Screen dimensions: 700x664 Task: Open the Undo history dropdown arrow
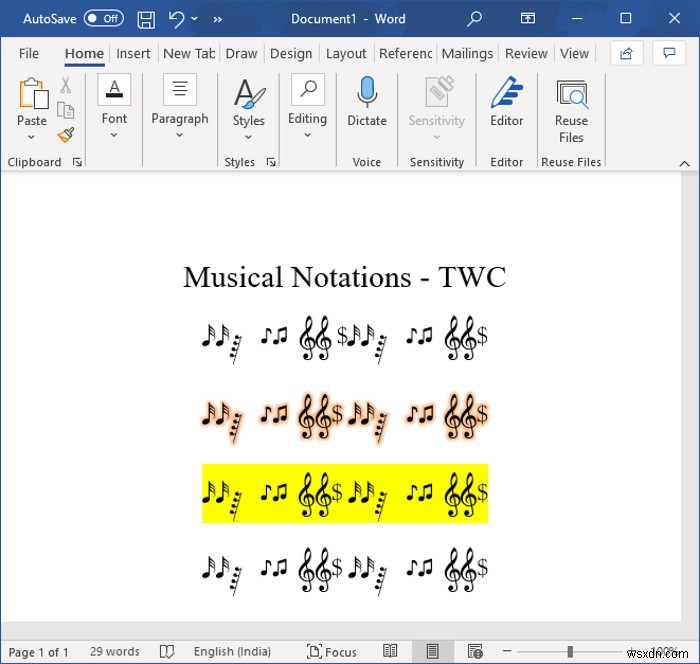195,19
